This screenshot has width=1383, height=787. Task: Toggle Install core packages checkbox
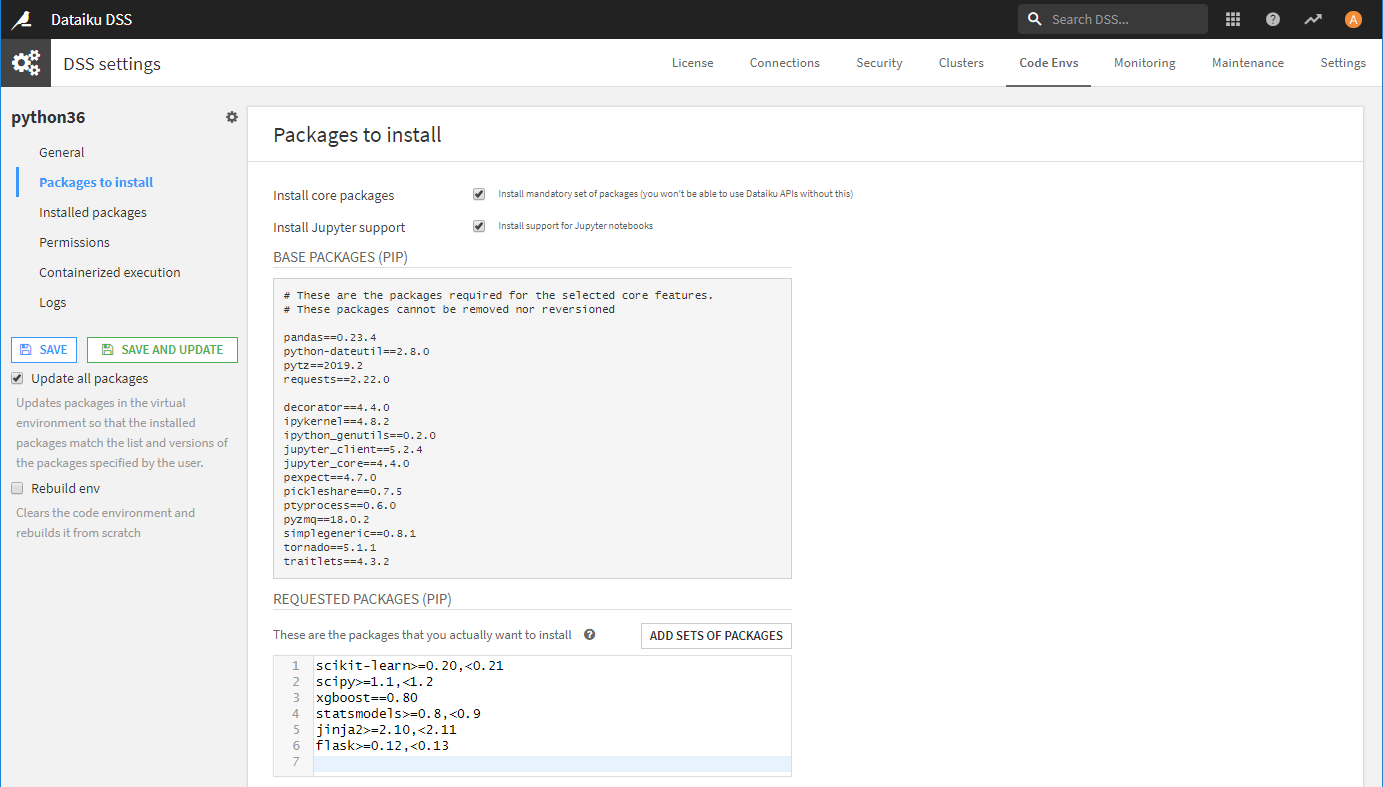click(x=479, y=194)
